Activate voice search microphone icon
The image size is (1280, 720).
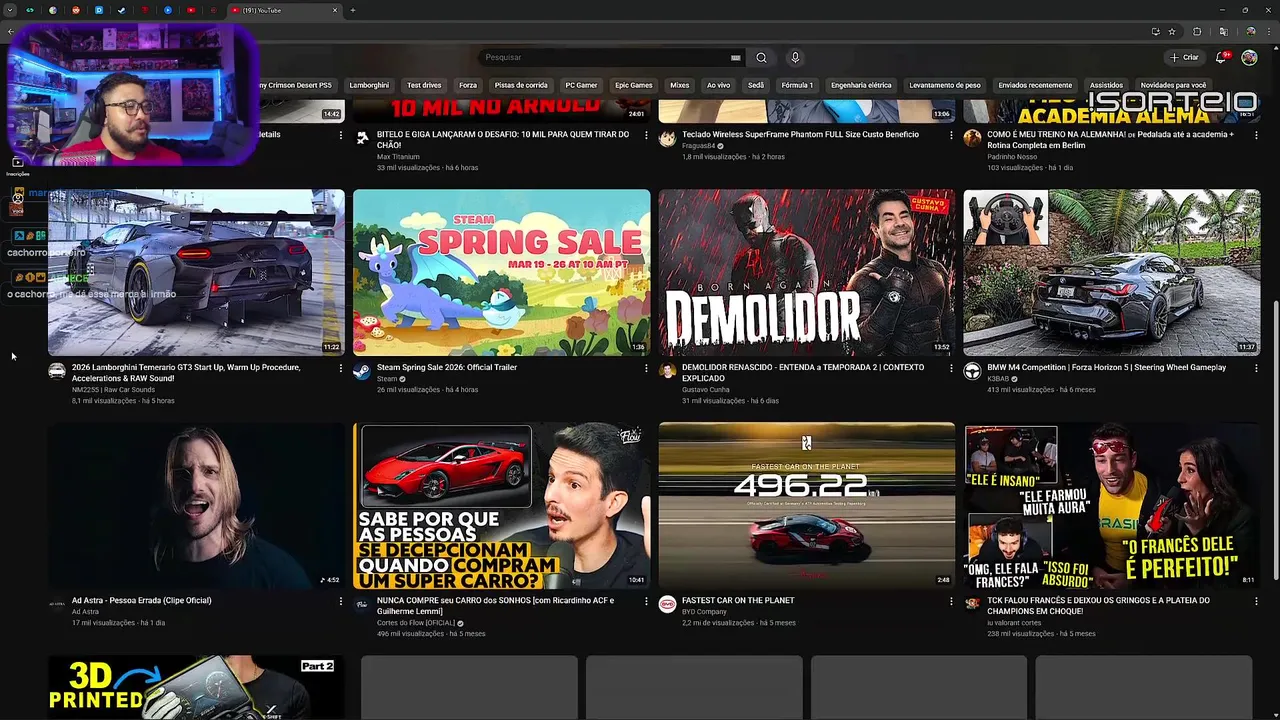(795, 57)
